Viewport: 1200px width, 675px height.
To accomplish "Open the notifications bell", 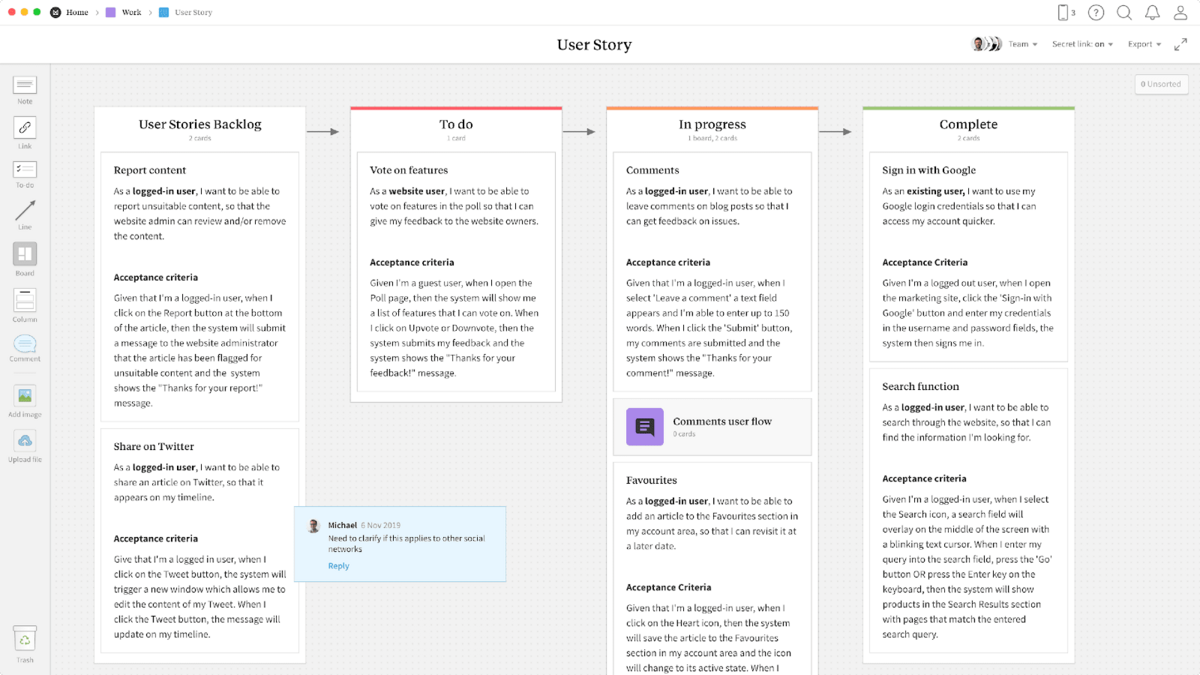I will point(1152,13).
